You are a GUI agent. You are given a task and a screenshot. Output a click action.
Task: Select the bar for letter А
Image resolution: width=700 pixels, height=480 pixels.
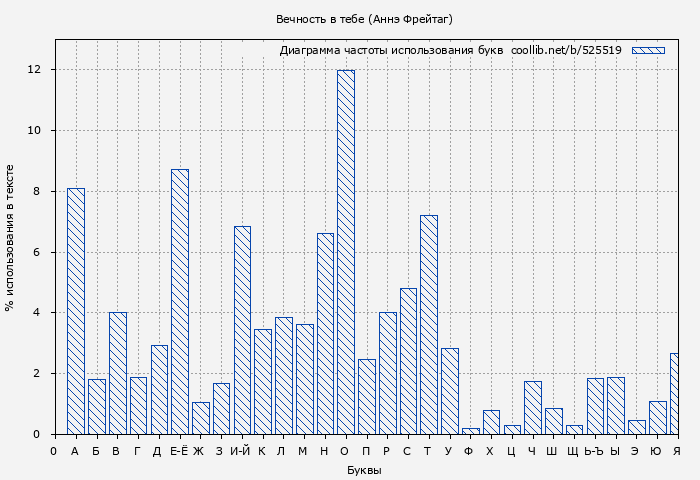pos(76,311)
